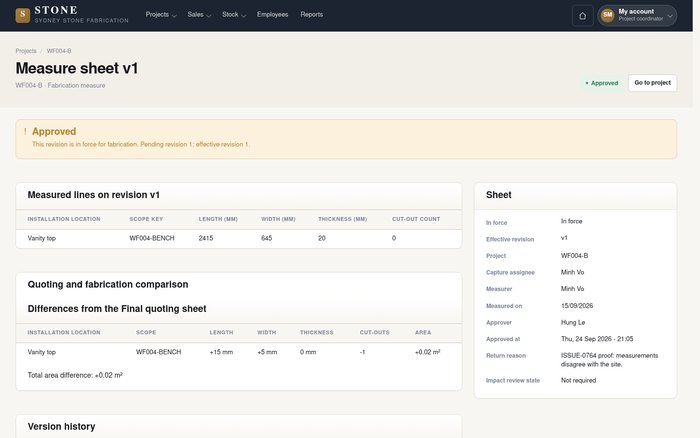Click the Stone logo icon

pyautogui.click(x=23, y=15)
